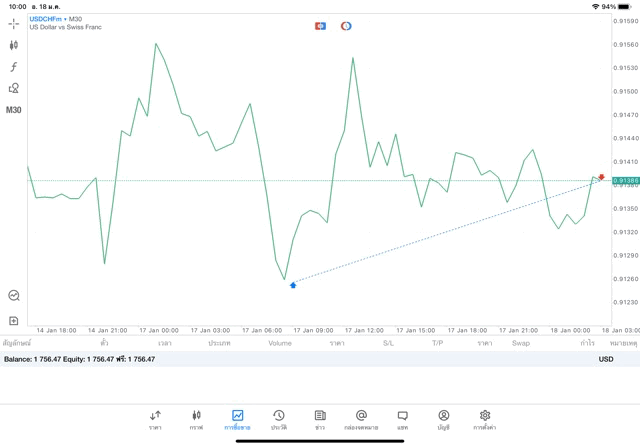Open the การตั้งค่า settings tab
Screen dimensions: 640x447
[x=485, y=419]
